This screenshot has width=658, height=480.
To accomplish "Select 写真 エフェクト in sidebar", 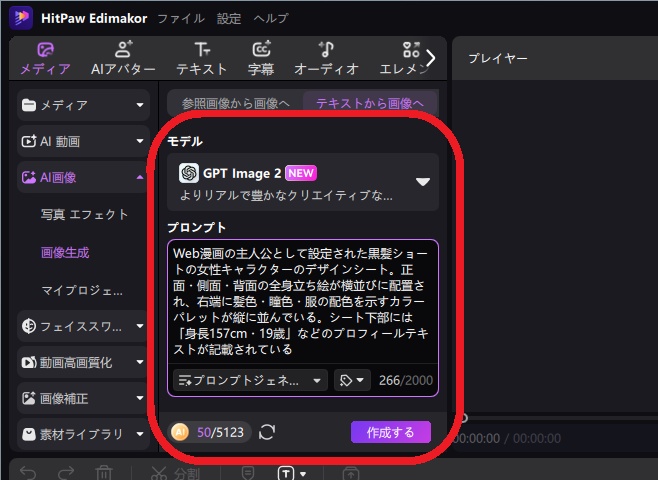I will coord(84,214).
